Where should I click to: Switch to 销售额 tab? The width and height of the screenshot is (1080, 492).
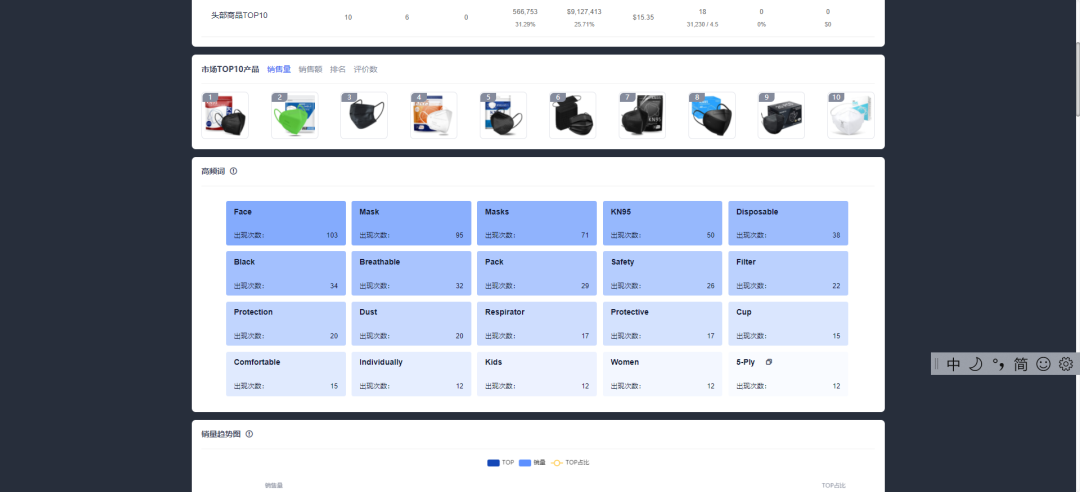310,69
